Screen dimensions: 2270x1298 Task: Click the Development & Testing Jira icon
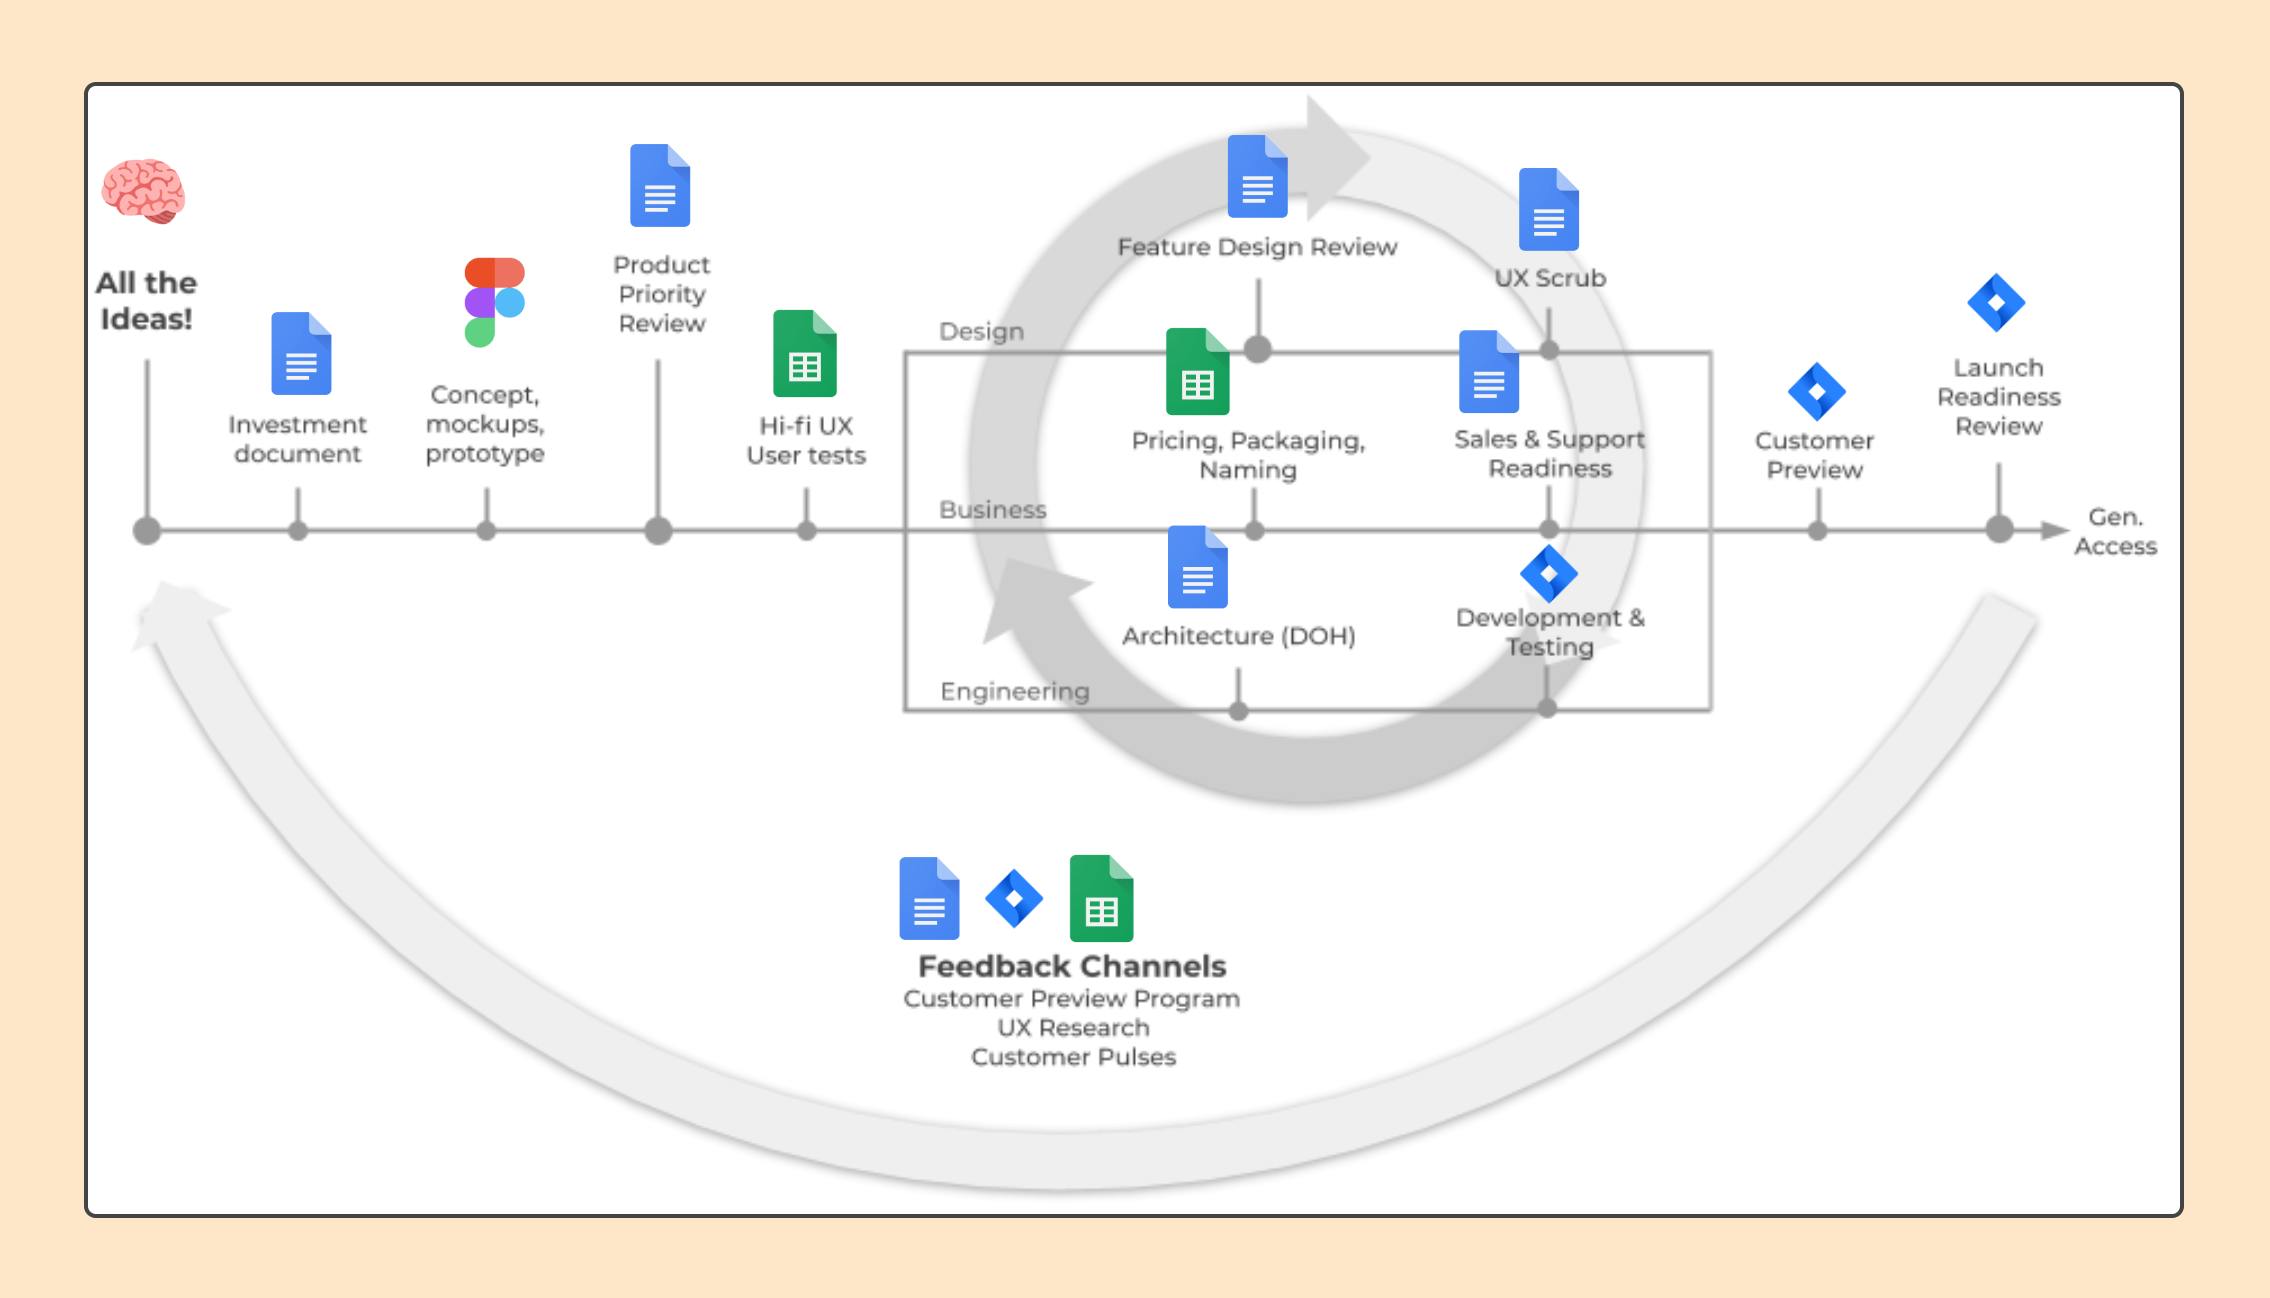click(x=1548, y=574)
